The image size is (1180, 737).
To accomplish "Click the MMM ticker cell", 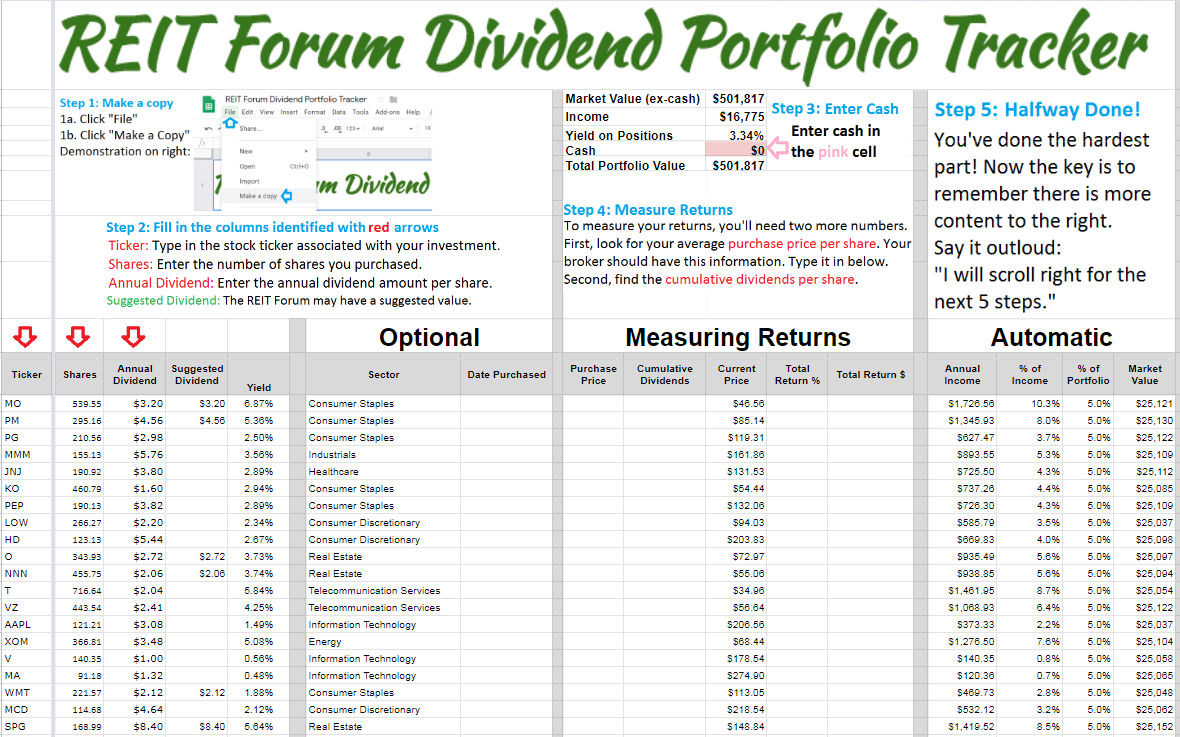I will click(x=26, y=455).
